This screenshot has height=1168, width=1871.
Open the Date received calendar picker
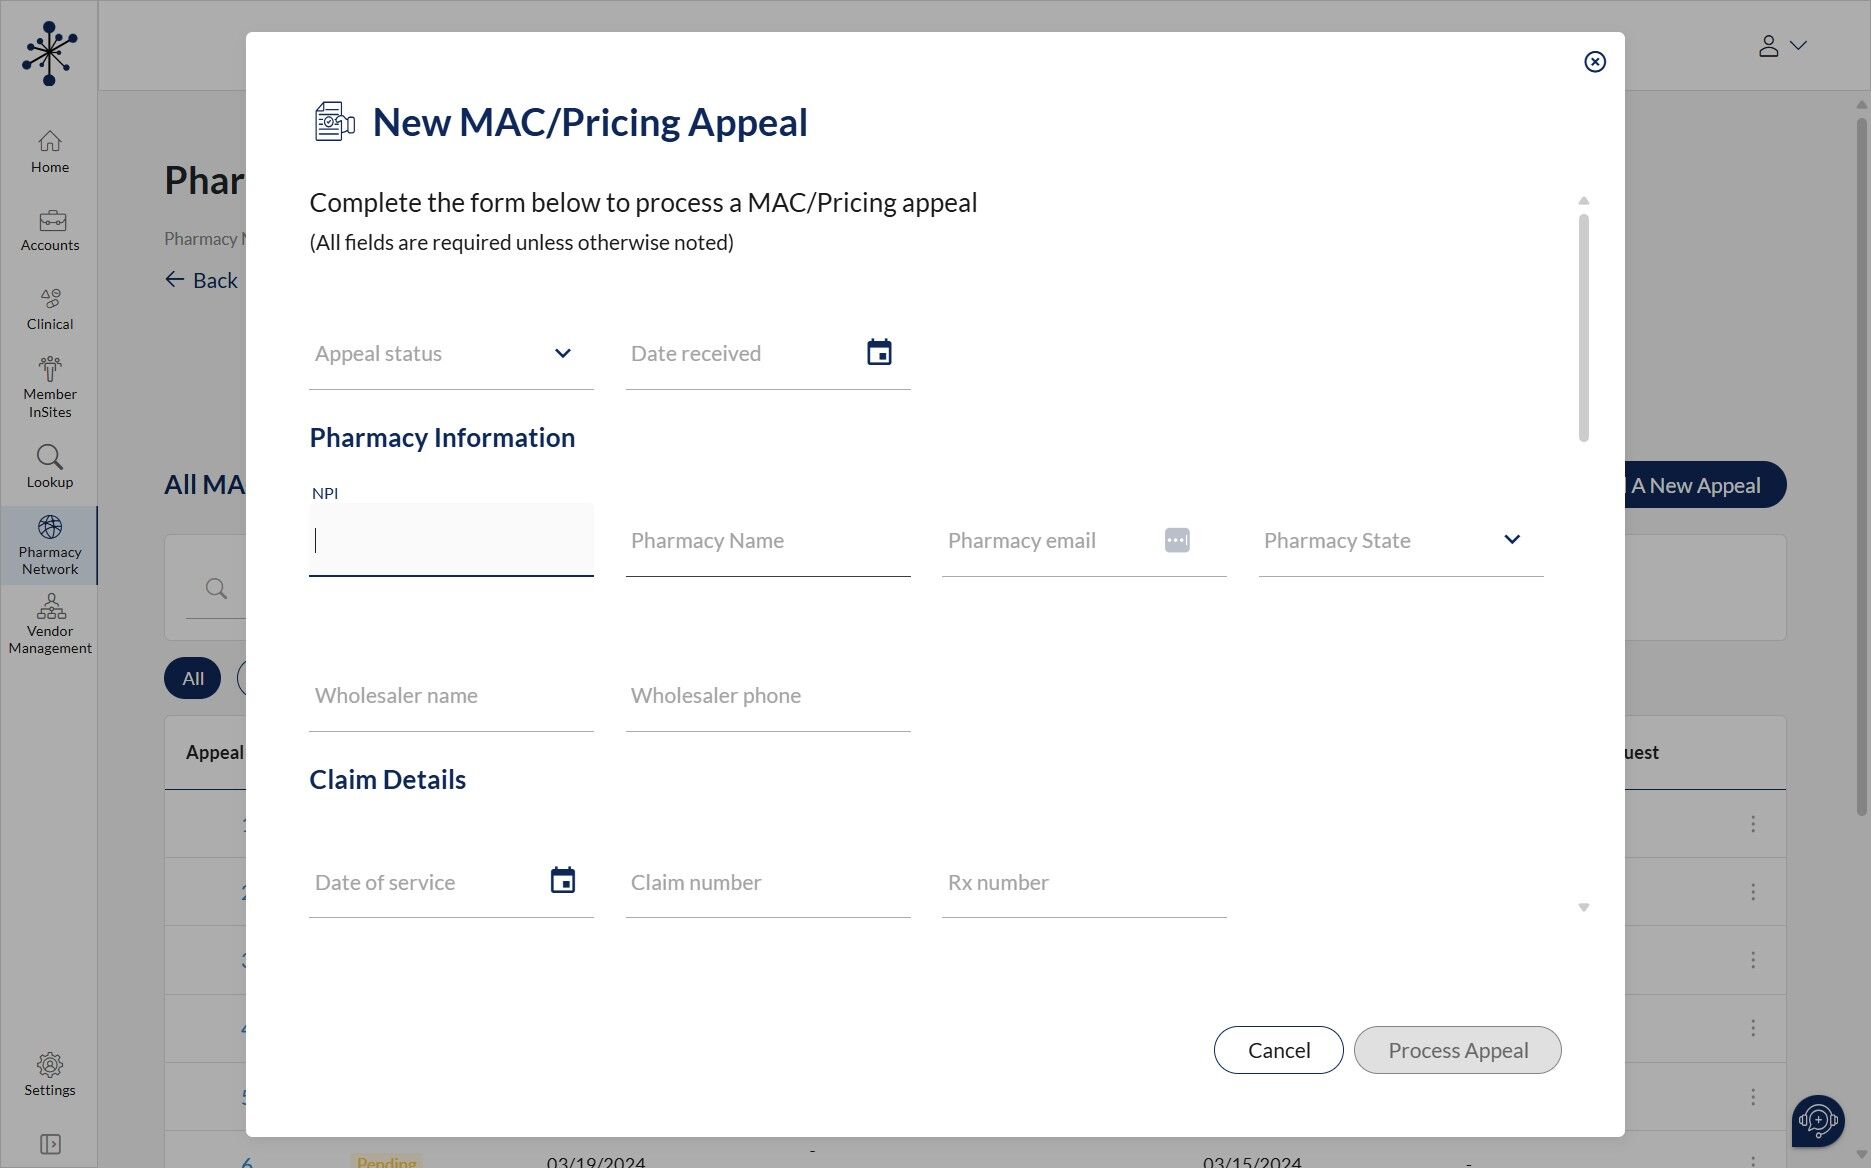879,353
